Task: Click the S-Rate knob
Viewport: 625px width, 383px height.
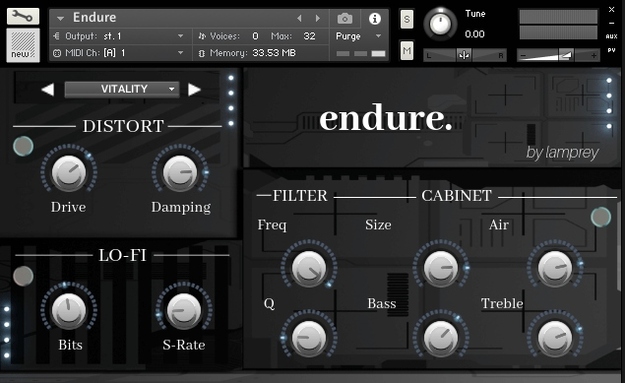Action: point(183,310)
